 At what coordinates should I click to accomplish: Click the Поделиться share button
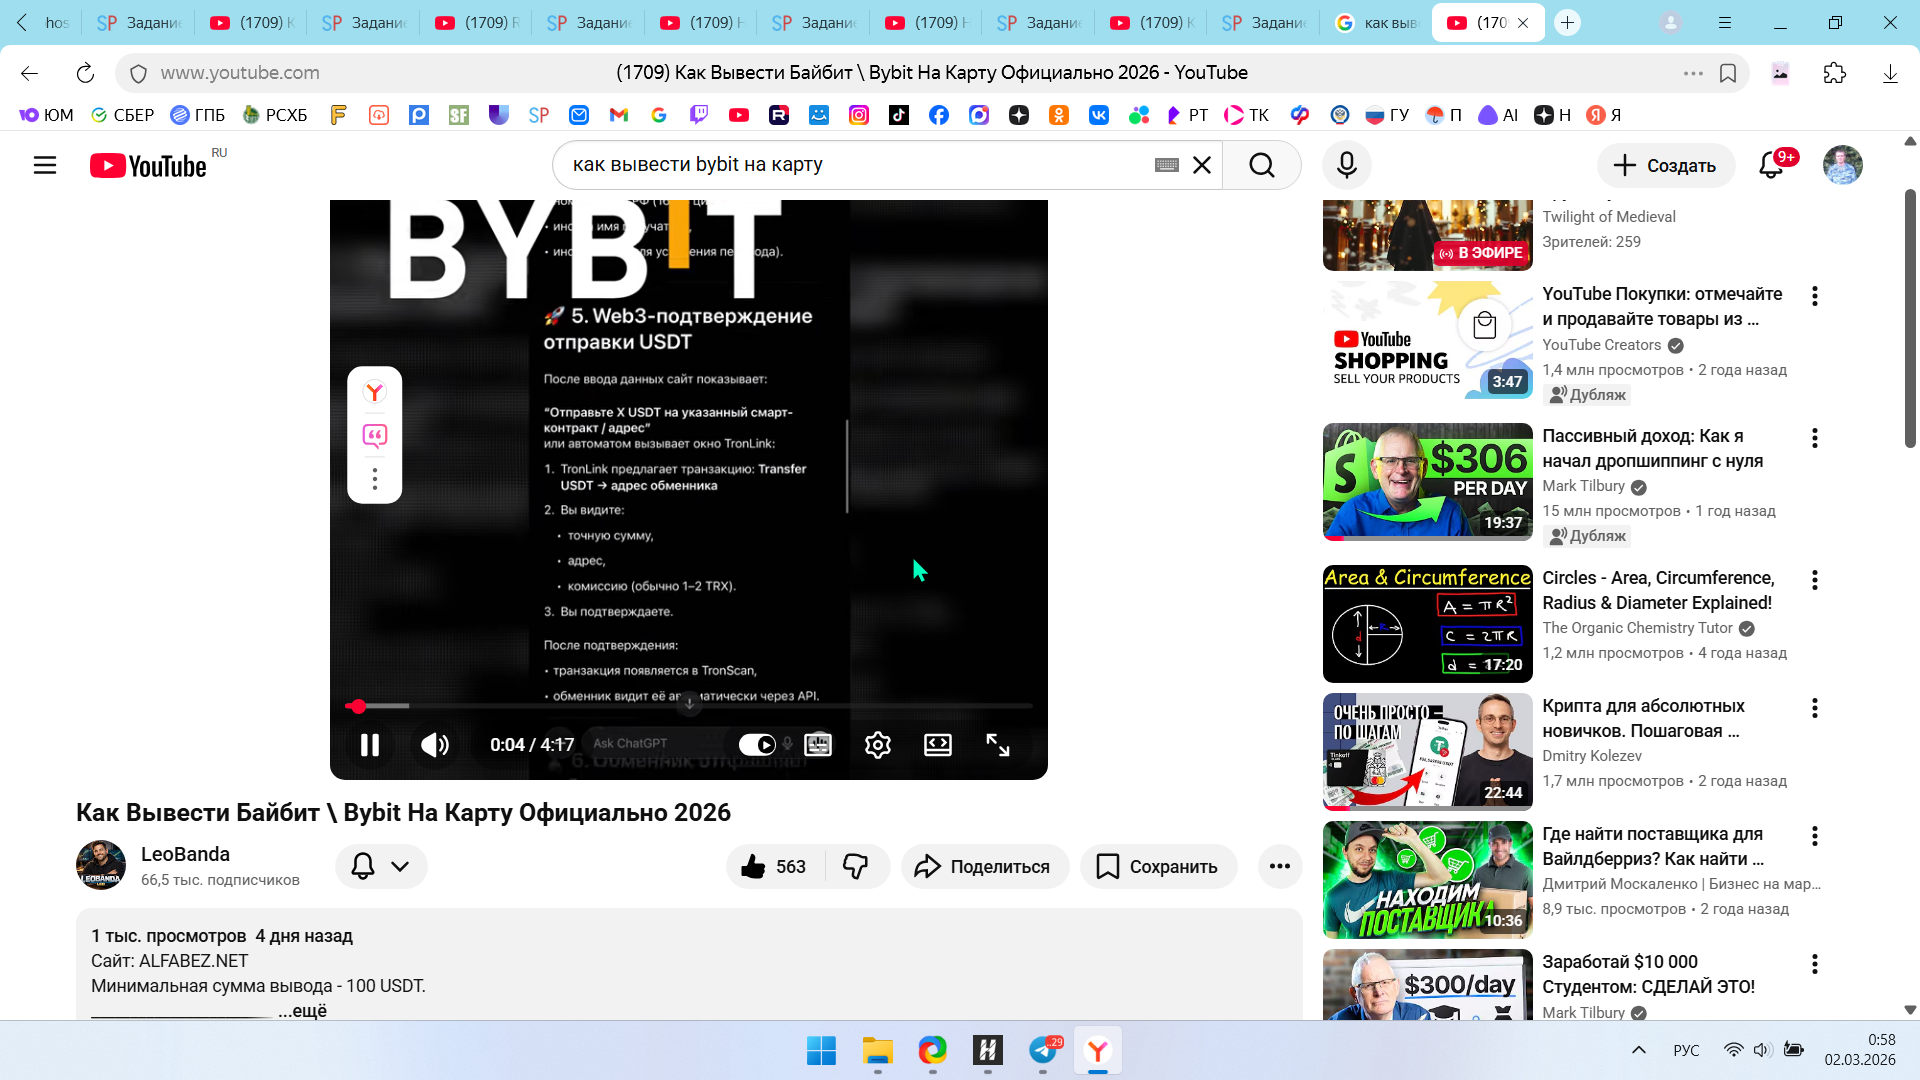[984, 867]
